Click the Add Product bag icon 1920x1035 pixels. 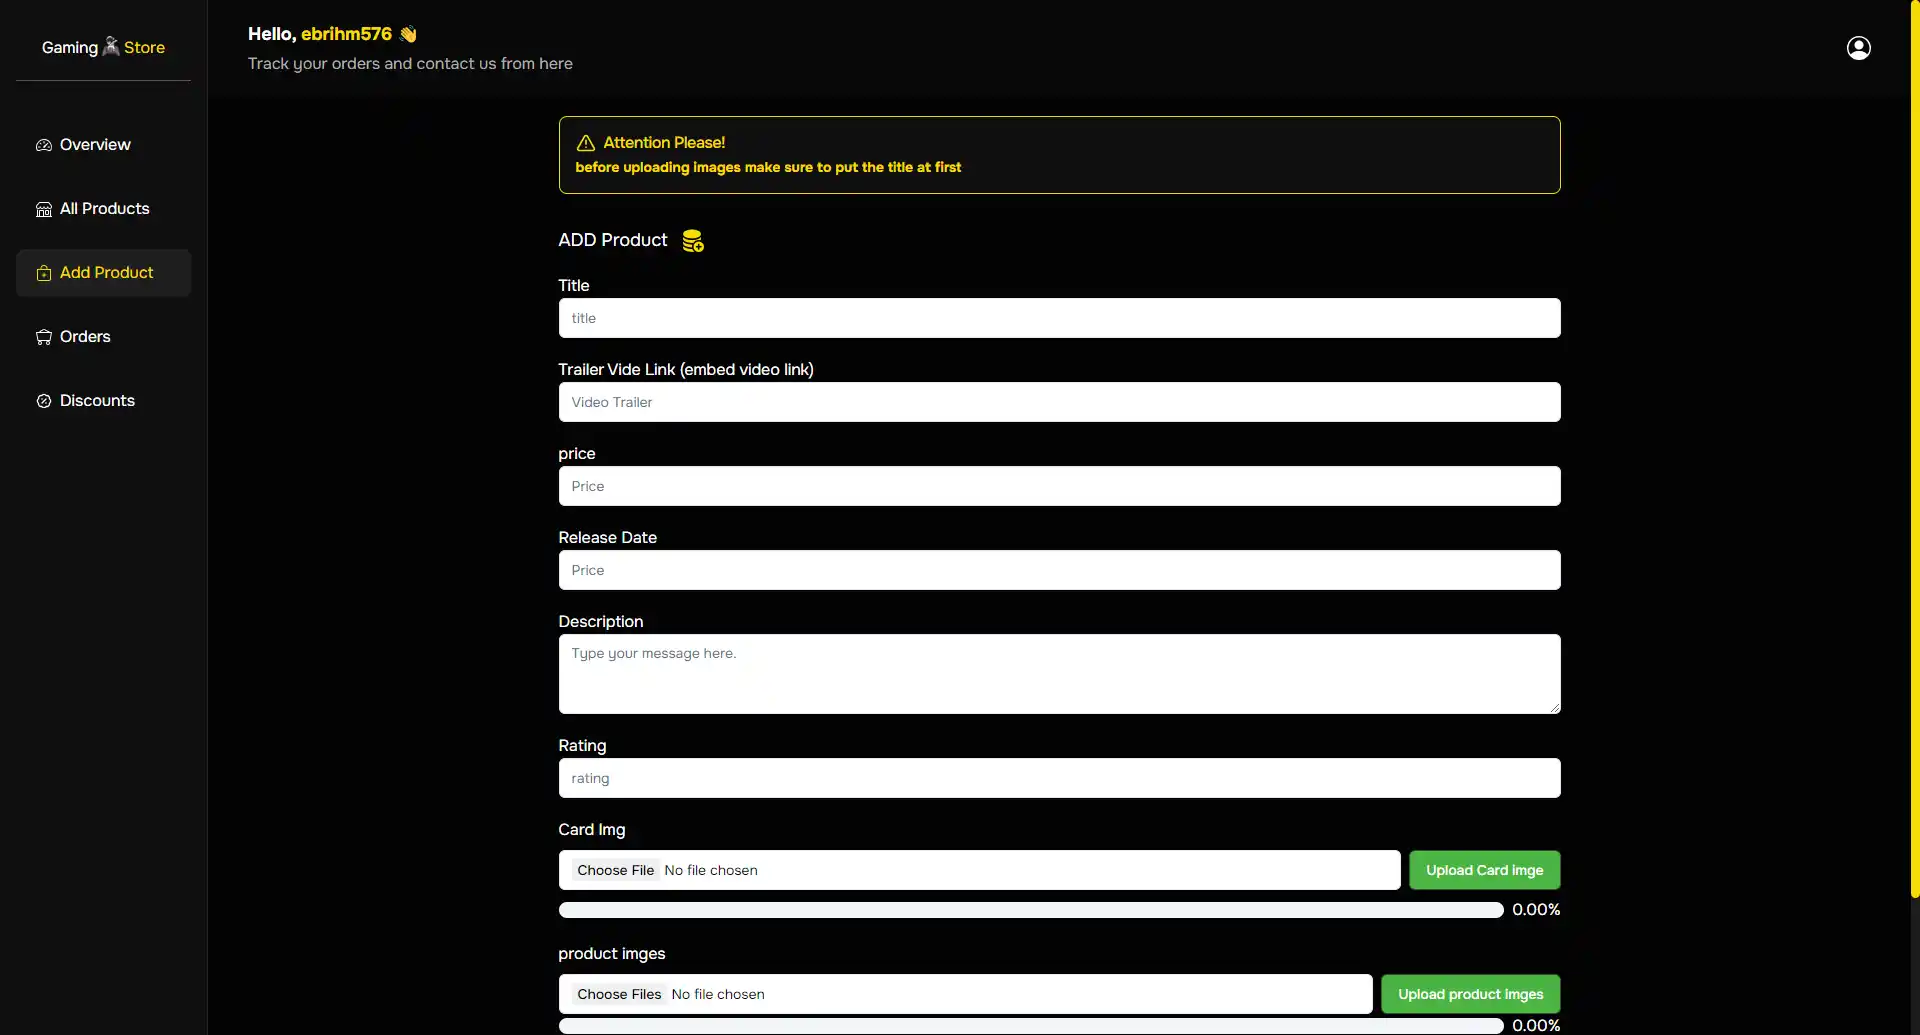44,273
